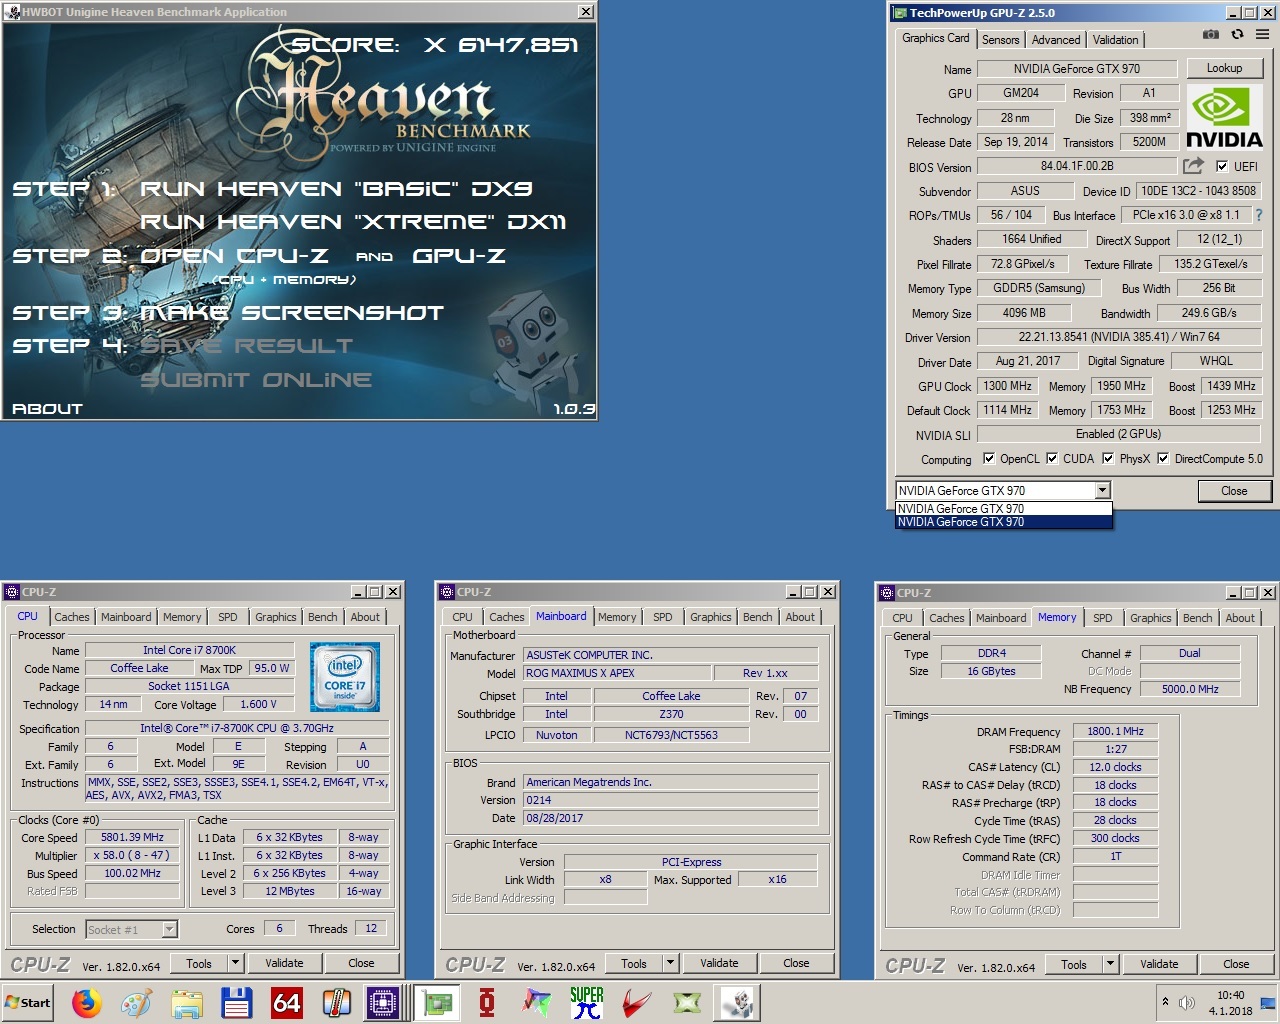Click the blue floppy disk taskbar icon

coord(236,1002)
